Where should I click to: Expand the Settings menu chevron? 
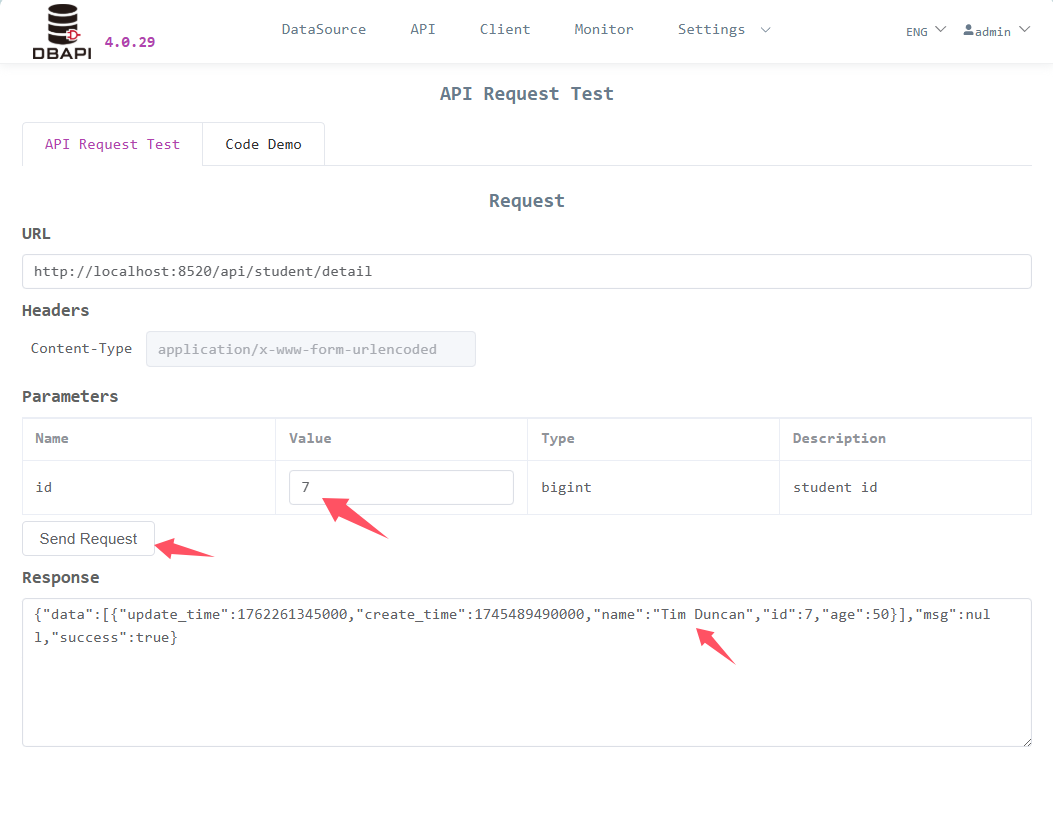tap(763, 30)
